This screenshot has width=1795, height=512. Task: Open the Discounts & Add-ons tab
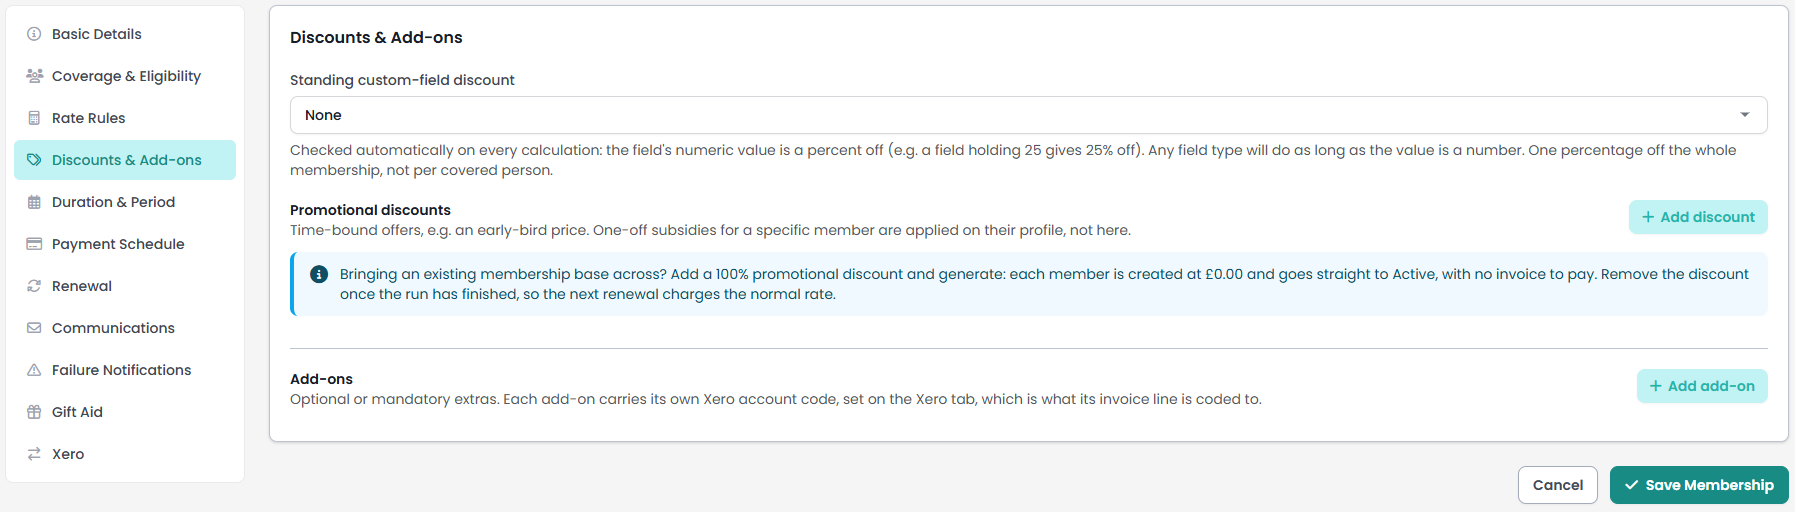pyautogui.click(x=125, y=160)
